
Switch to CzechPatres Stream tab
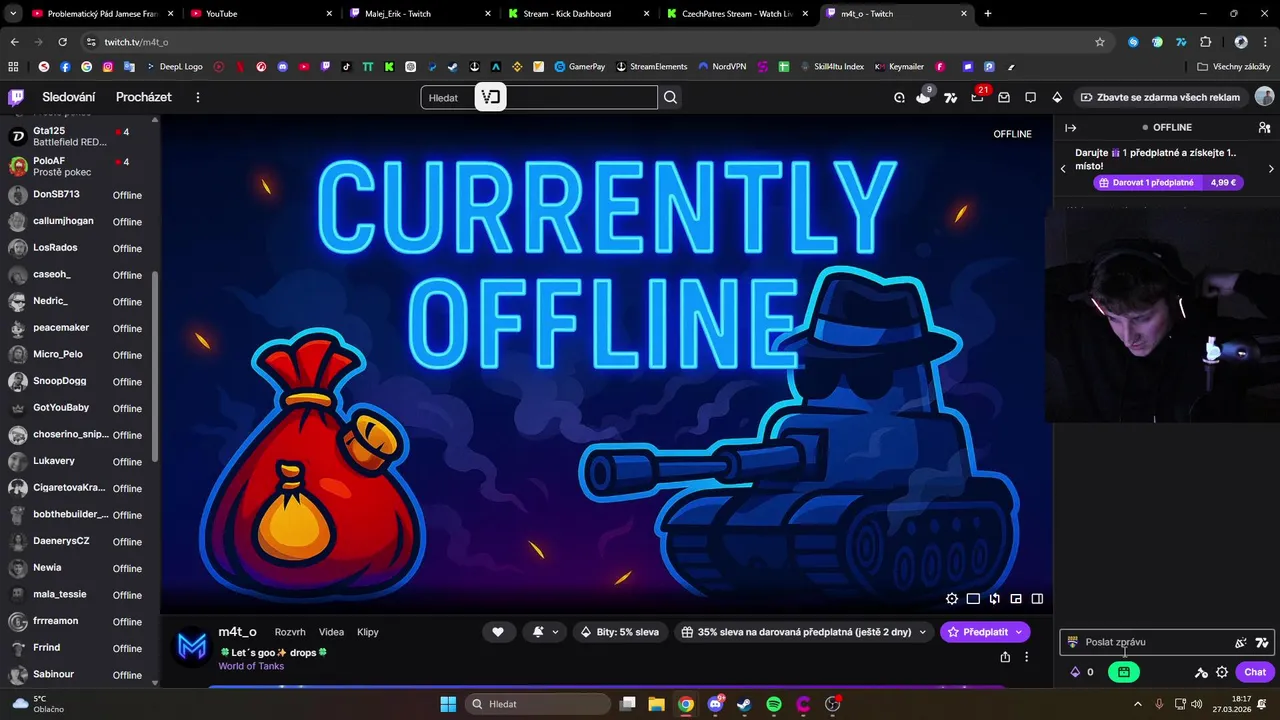point(737,13)
